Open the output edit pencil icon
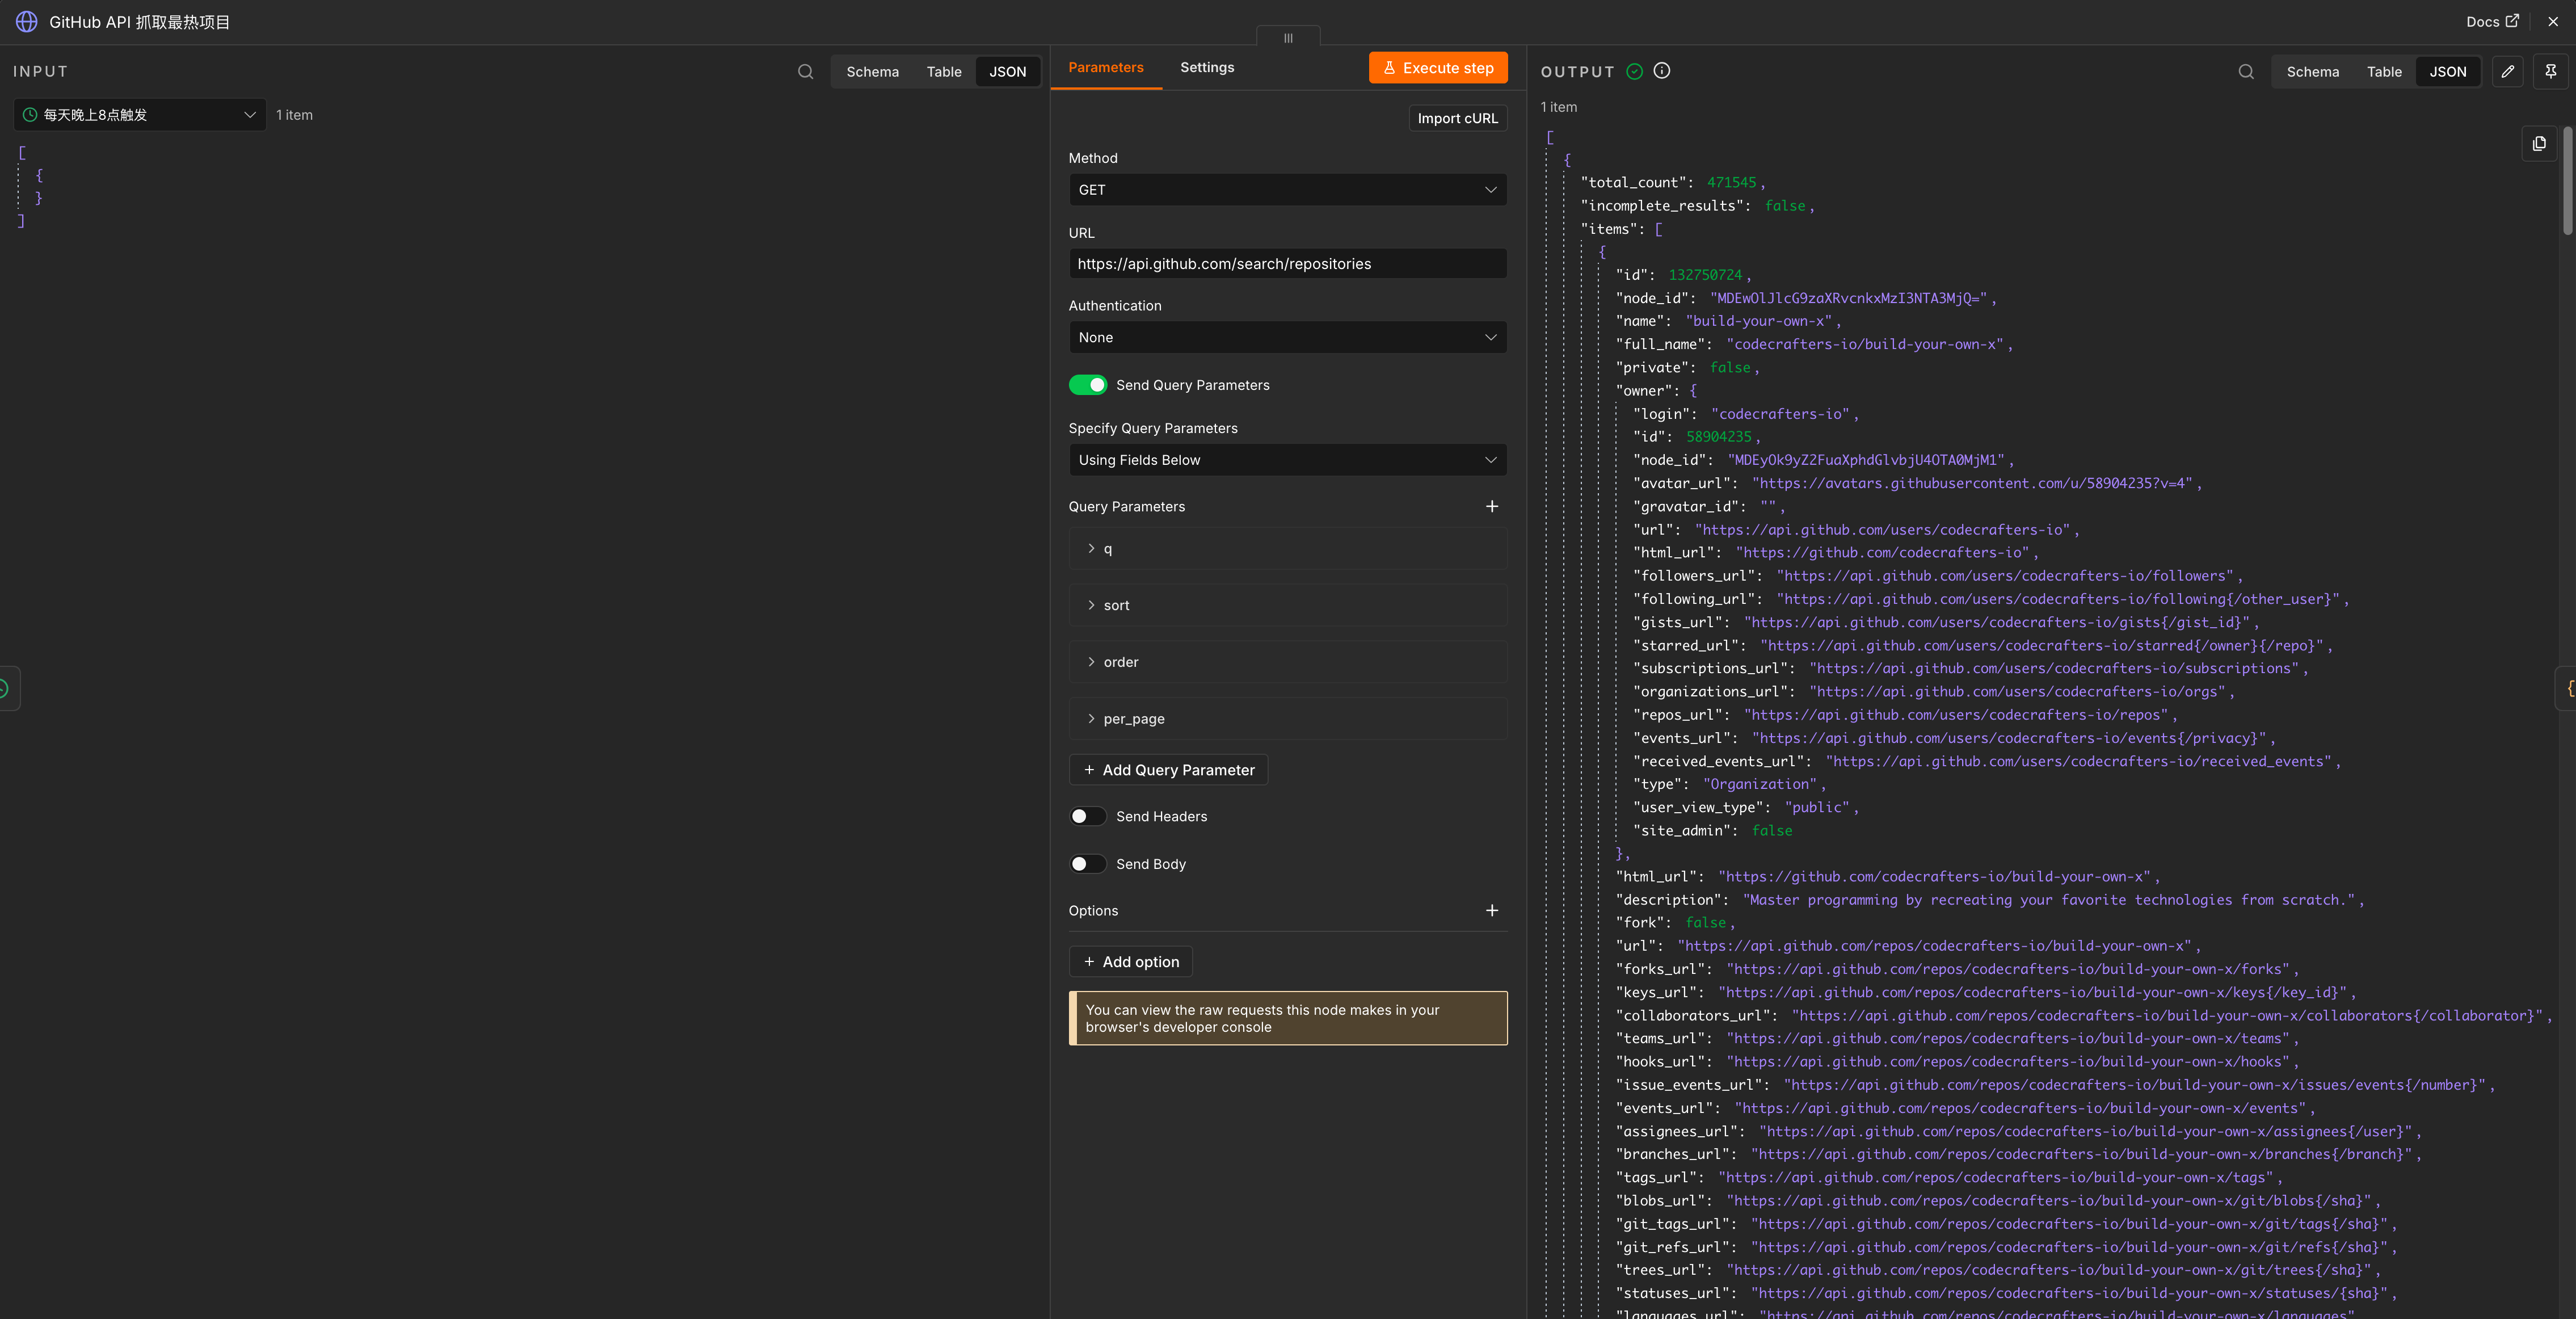 (x=2508, y=72)
